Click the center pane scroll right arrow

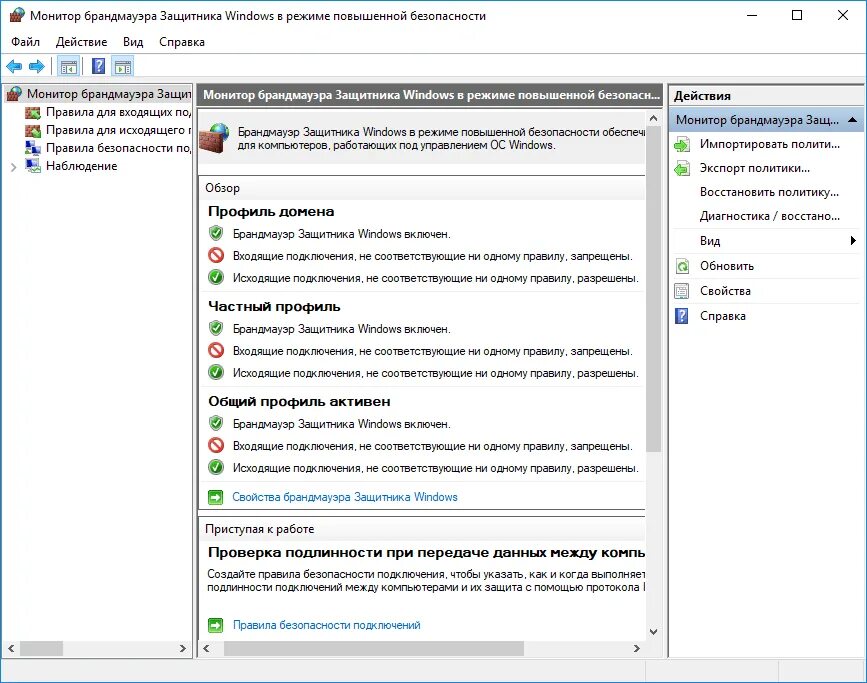(x=637, y=648)
